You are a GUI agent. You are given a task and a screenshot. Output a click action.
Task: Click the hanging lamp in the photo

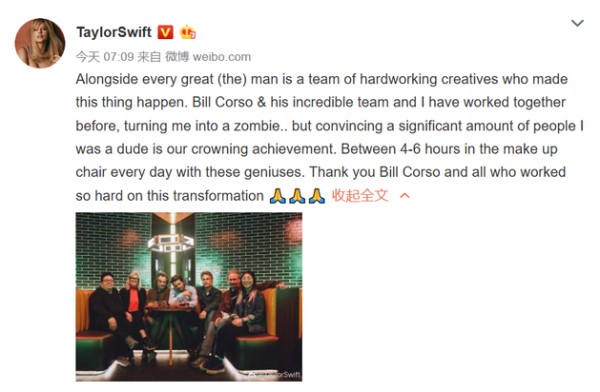171,243
